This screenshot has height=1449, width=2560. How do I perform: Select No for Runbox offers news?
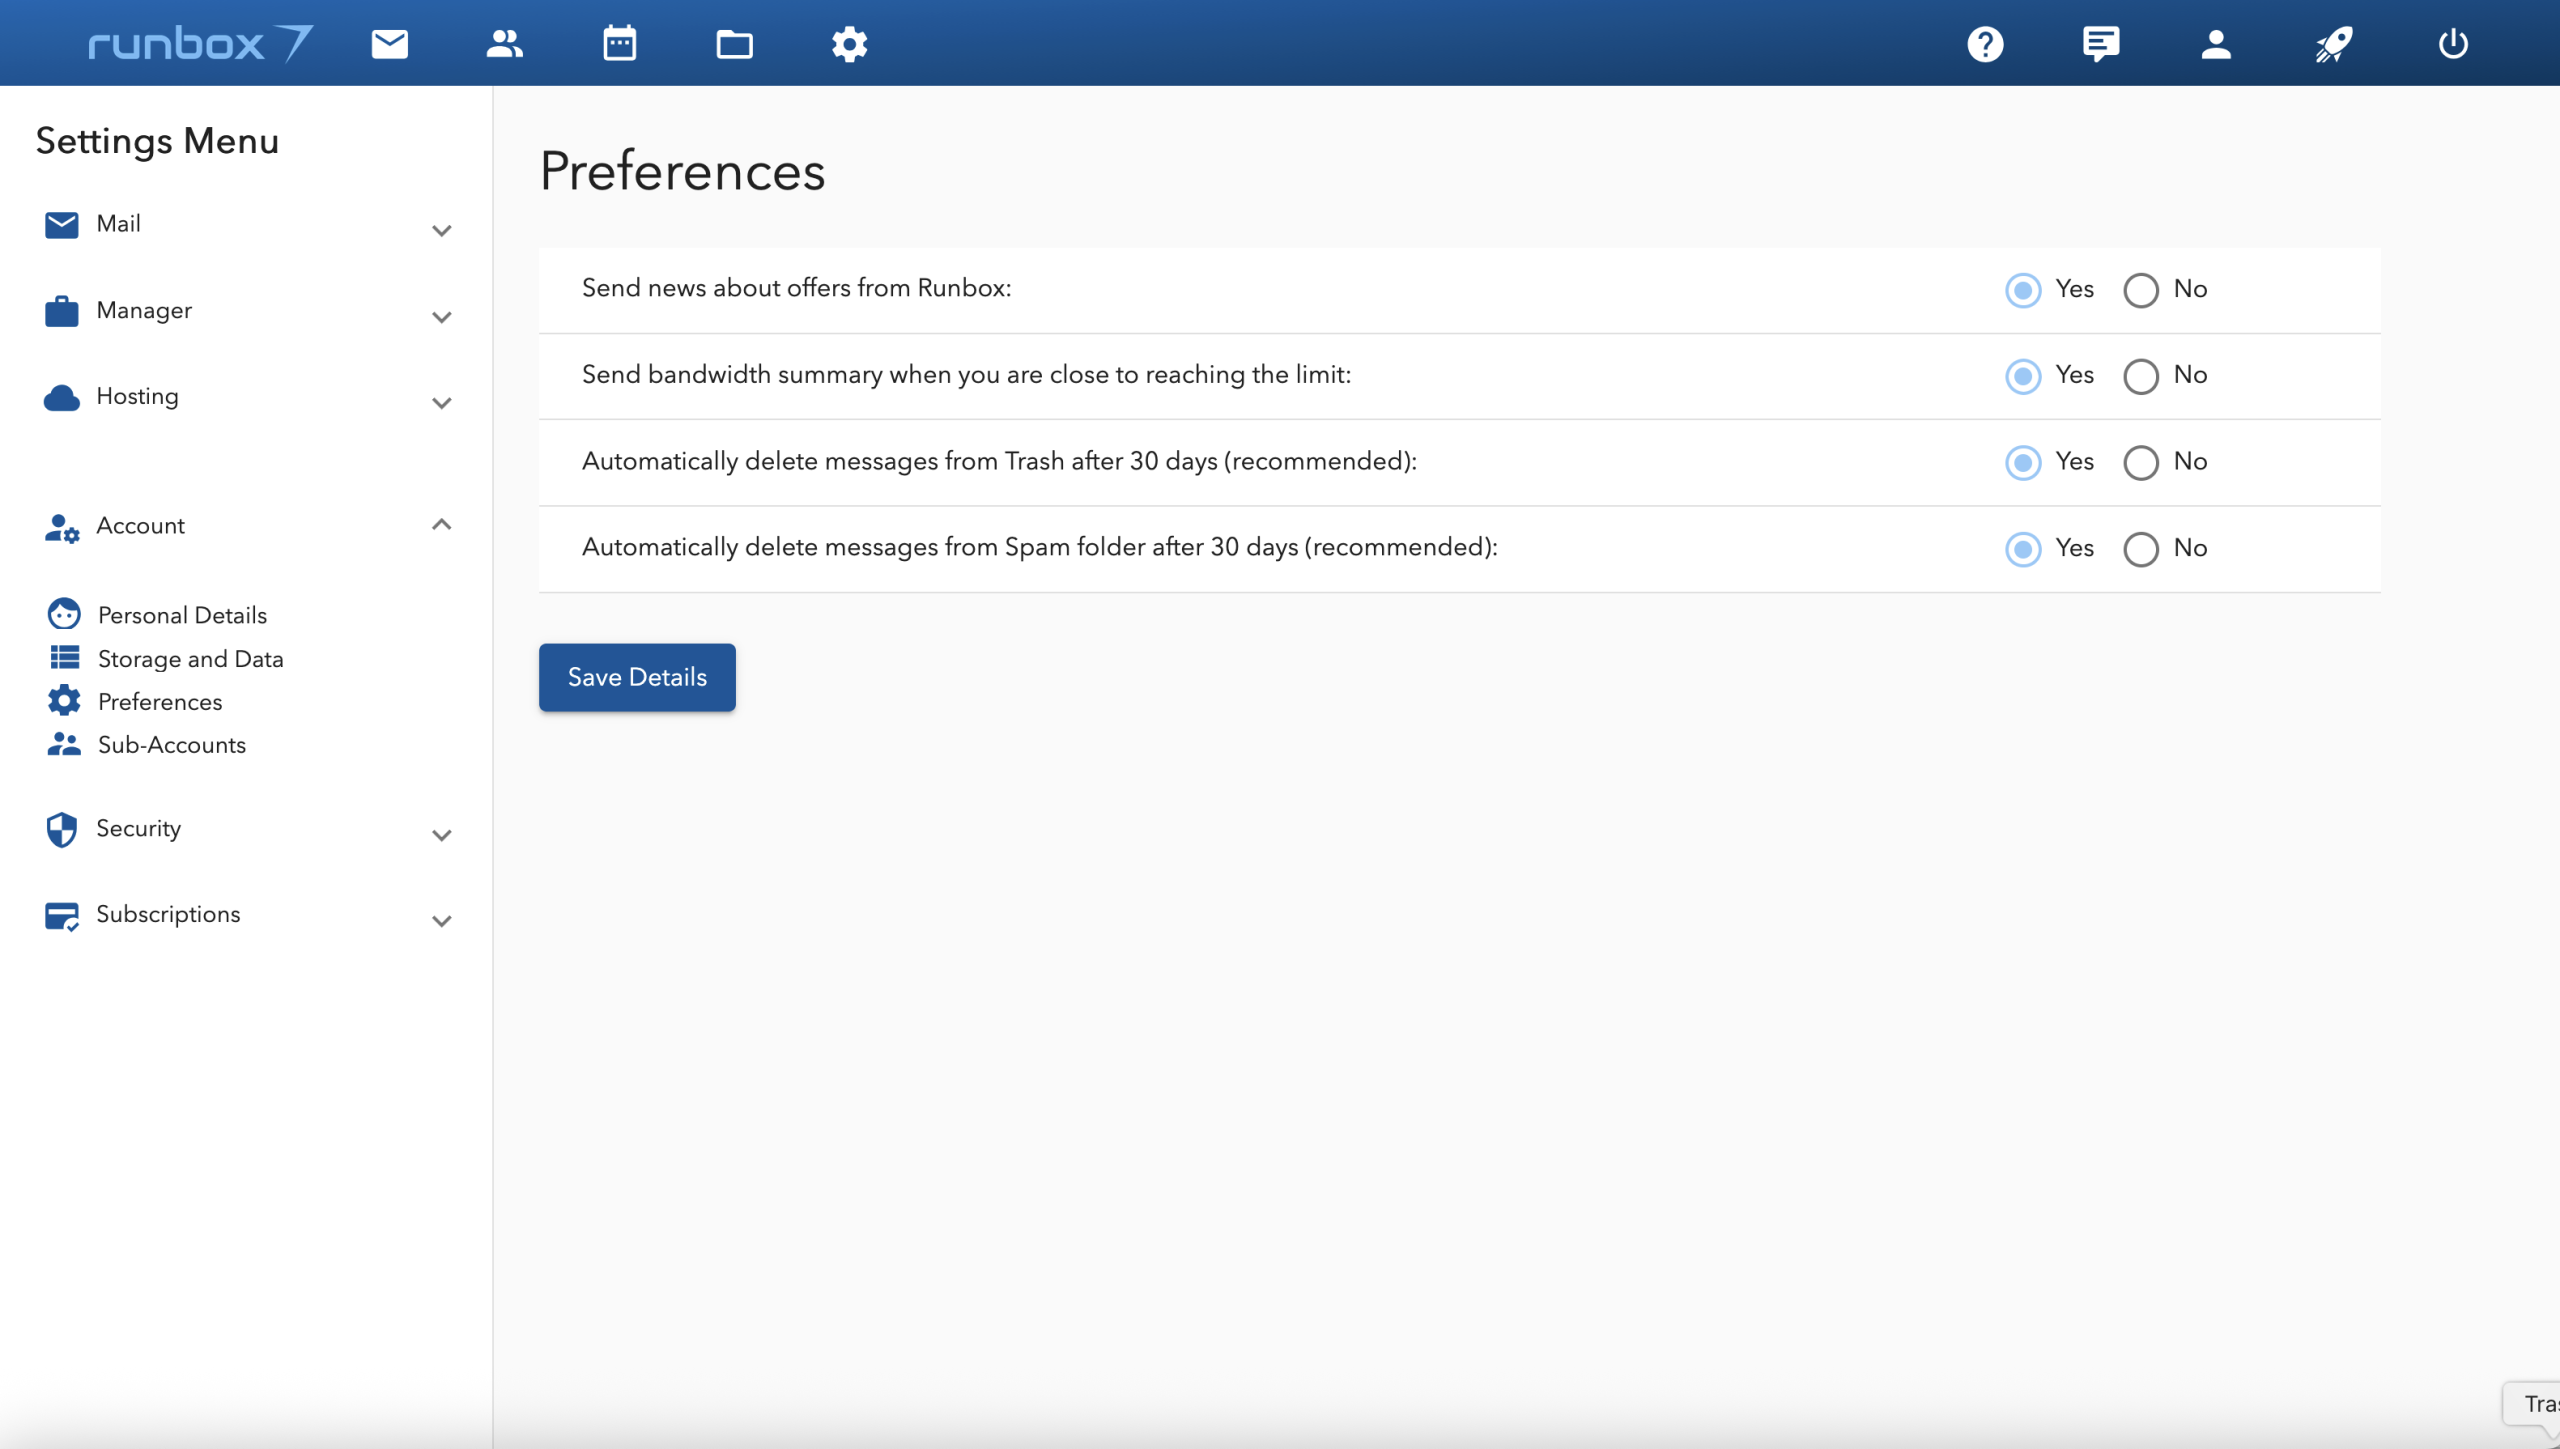[x=2140, y=290]
